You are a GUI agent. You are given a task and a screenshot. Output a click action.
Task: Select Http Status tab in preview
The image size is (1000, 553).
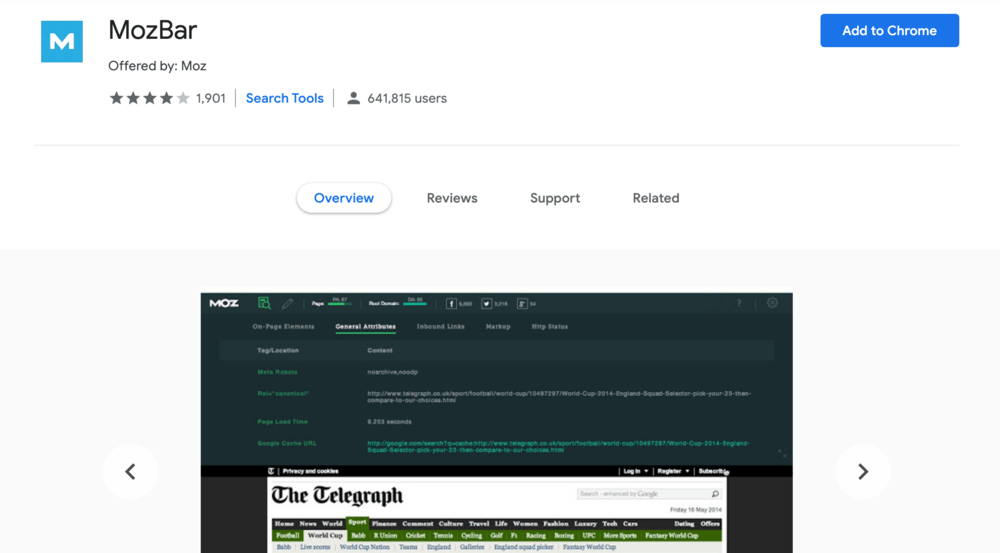click(x=550, y=327)
